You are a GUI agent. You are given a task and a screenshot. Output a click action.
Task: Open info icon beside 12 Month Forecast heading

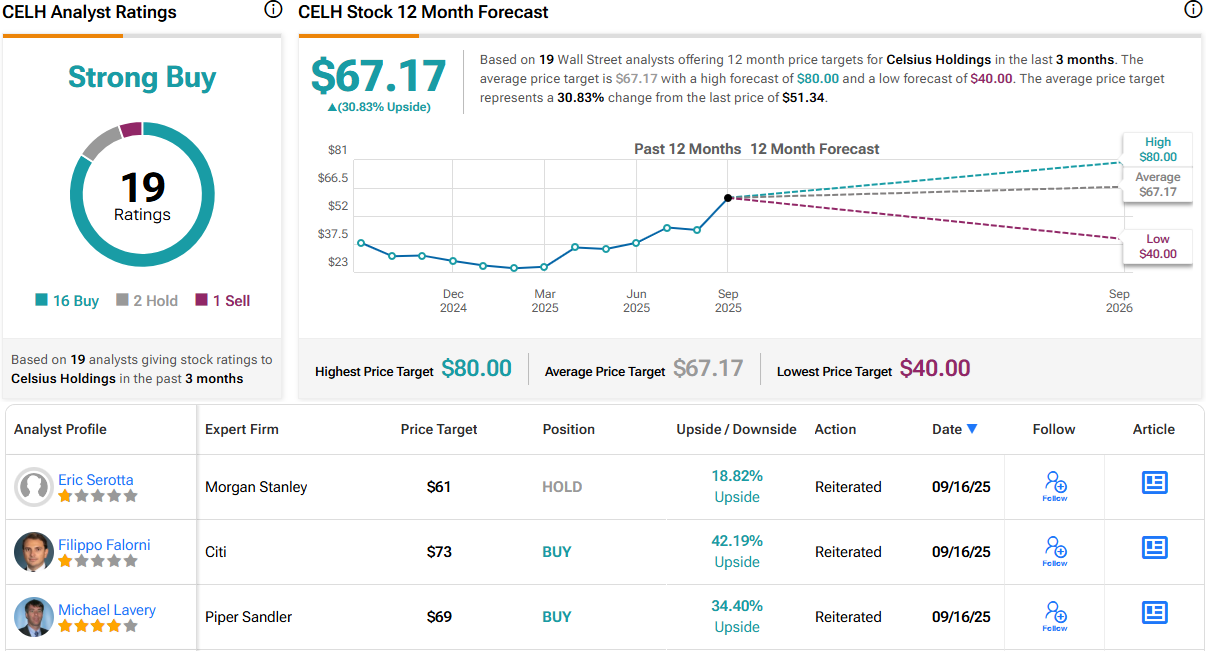(1192, 10)
